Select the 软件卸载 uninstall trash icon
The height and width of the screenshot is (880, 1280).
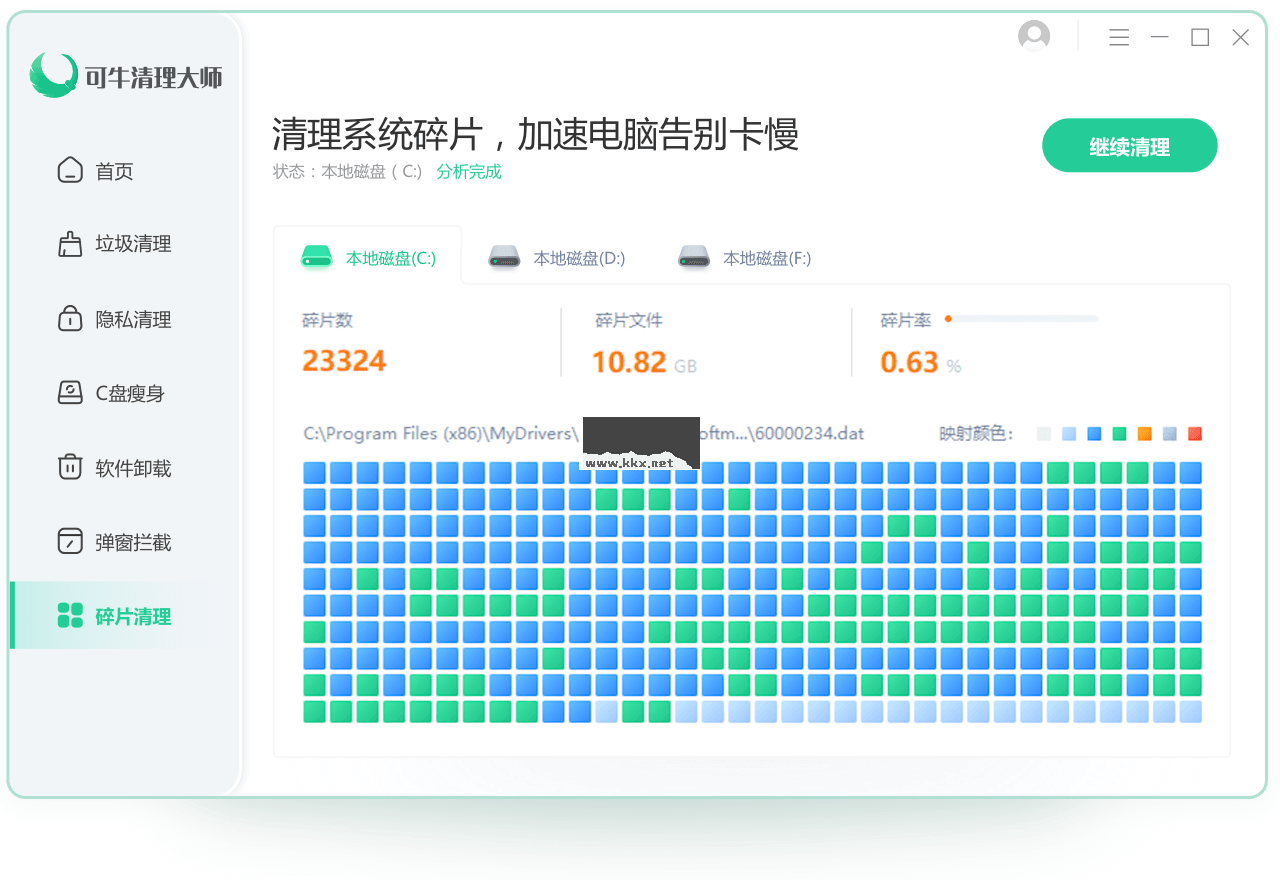click(70, 467)
